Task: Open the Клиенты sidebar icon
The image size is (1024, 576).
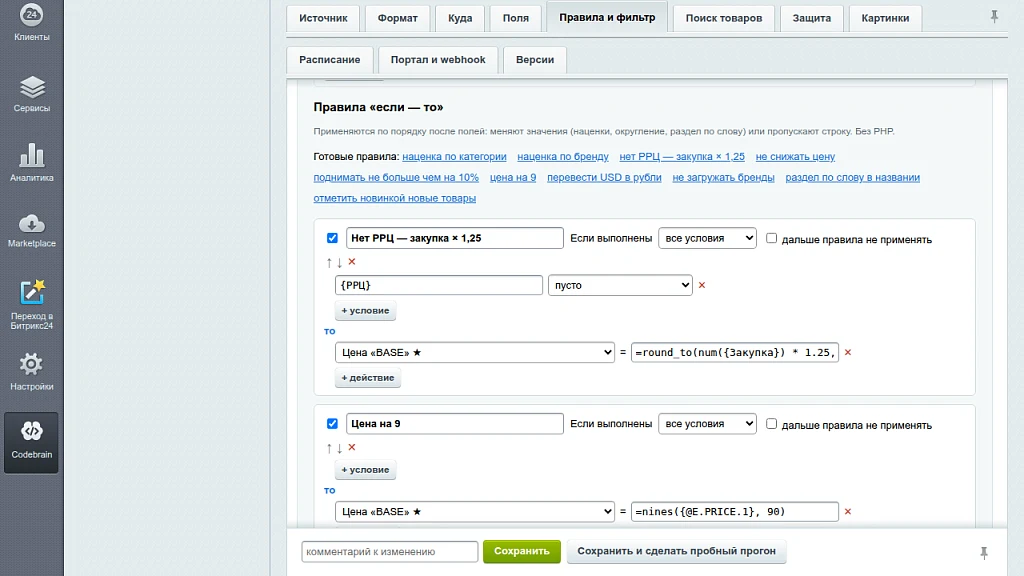Action: point(31,22)
